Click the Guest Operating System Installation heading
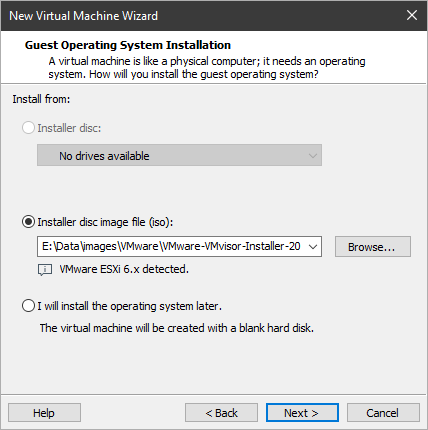 tap(128, 45)
